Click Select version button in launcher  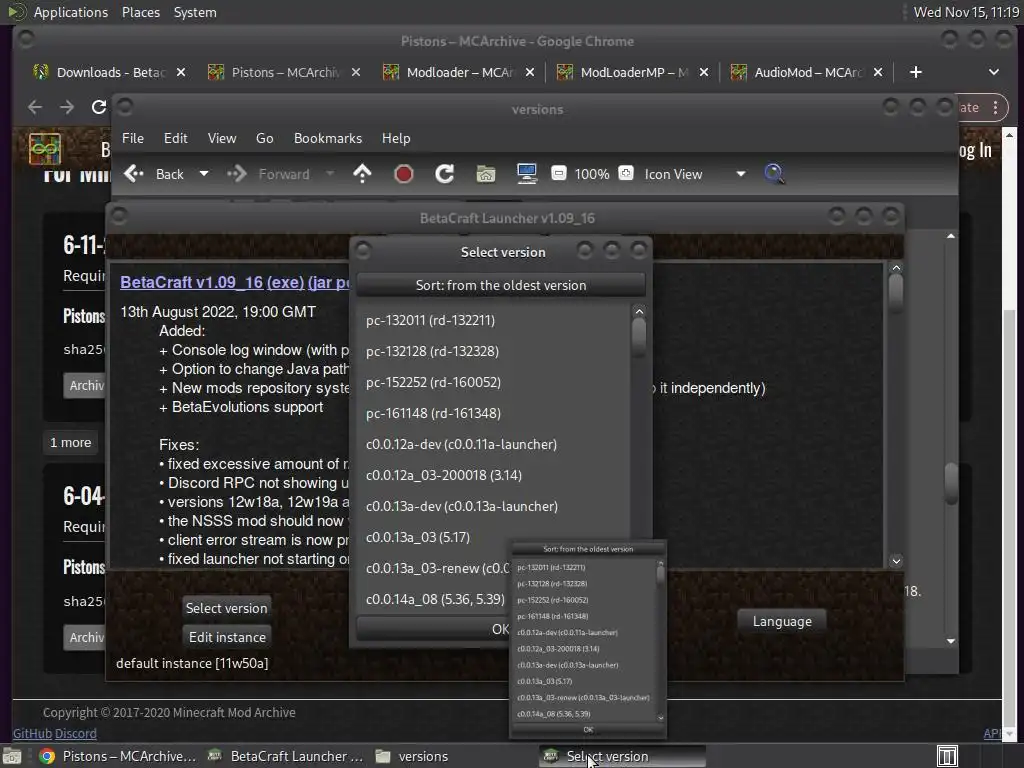(x=226, y=608)
